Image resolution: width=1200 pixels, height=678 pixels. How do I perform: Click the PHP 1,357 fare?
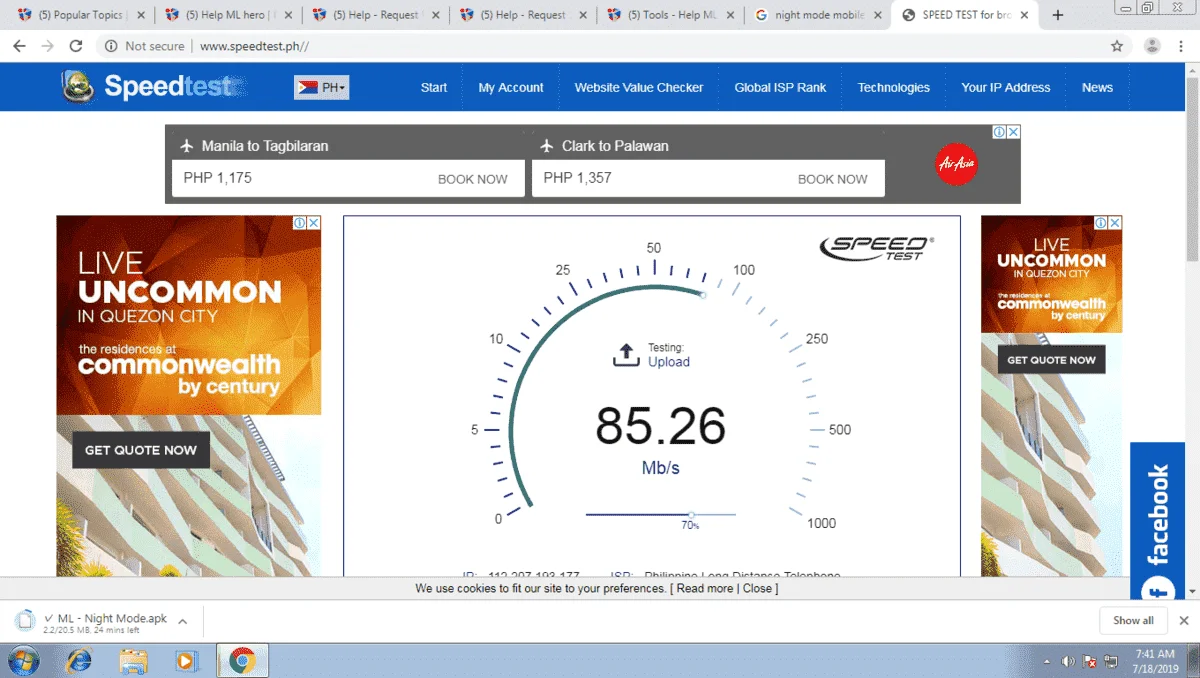click(578, 178)
